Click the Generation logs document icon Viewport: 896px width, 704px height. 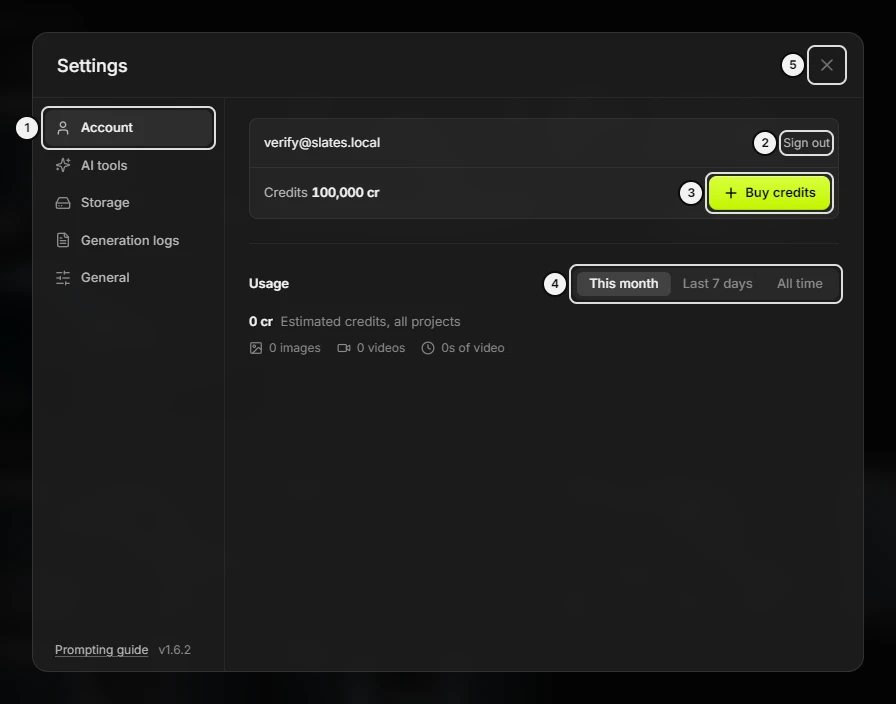pos(63,240)
